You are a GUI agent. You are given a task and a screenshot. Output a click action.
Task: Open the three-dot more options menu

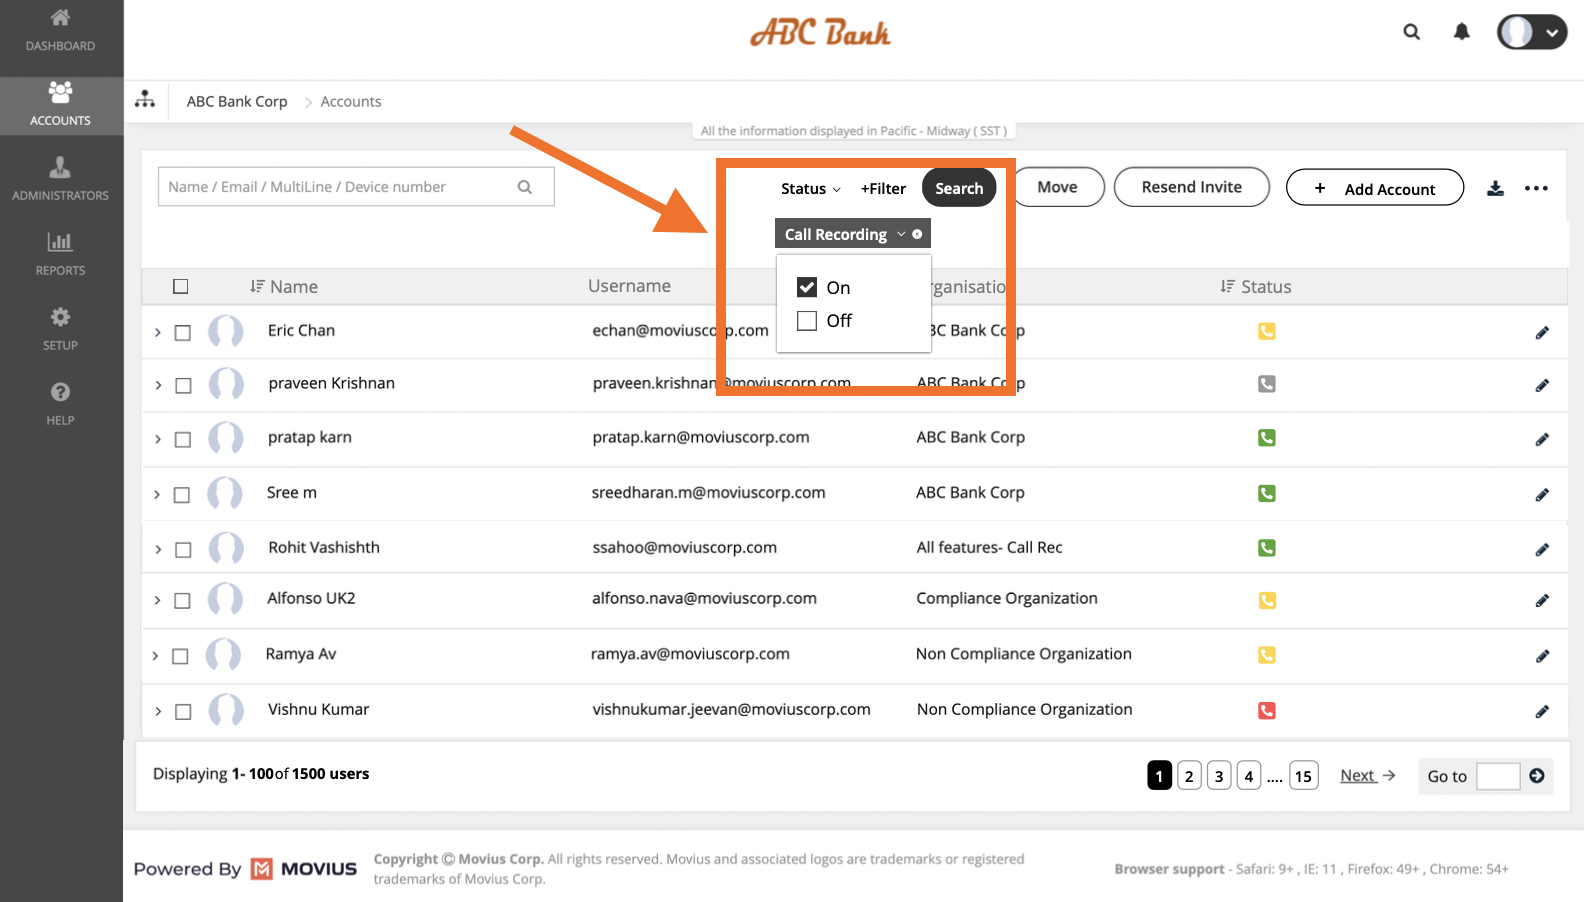[1537, 188]
